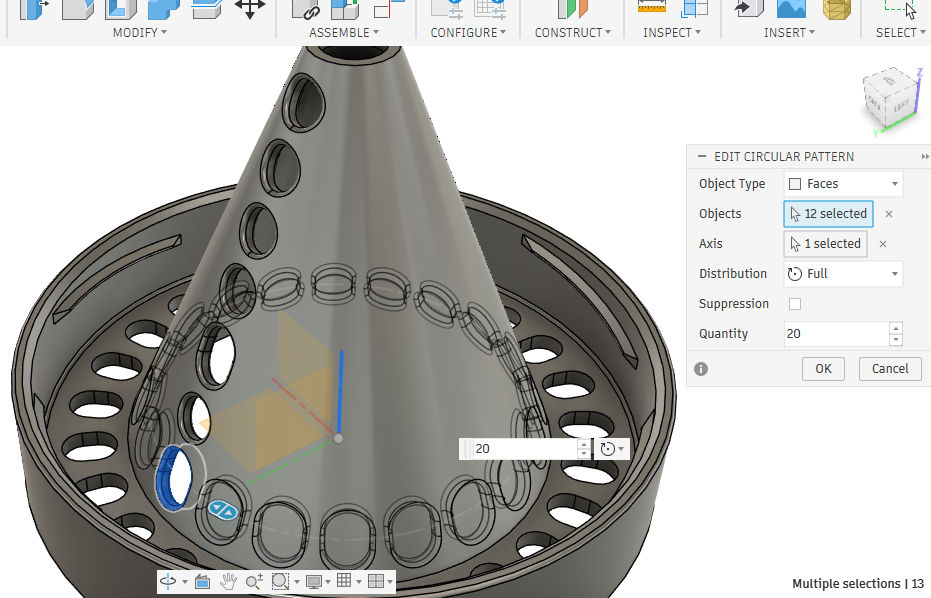Open the Distribution Full dropdown

tap(843, 274)
